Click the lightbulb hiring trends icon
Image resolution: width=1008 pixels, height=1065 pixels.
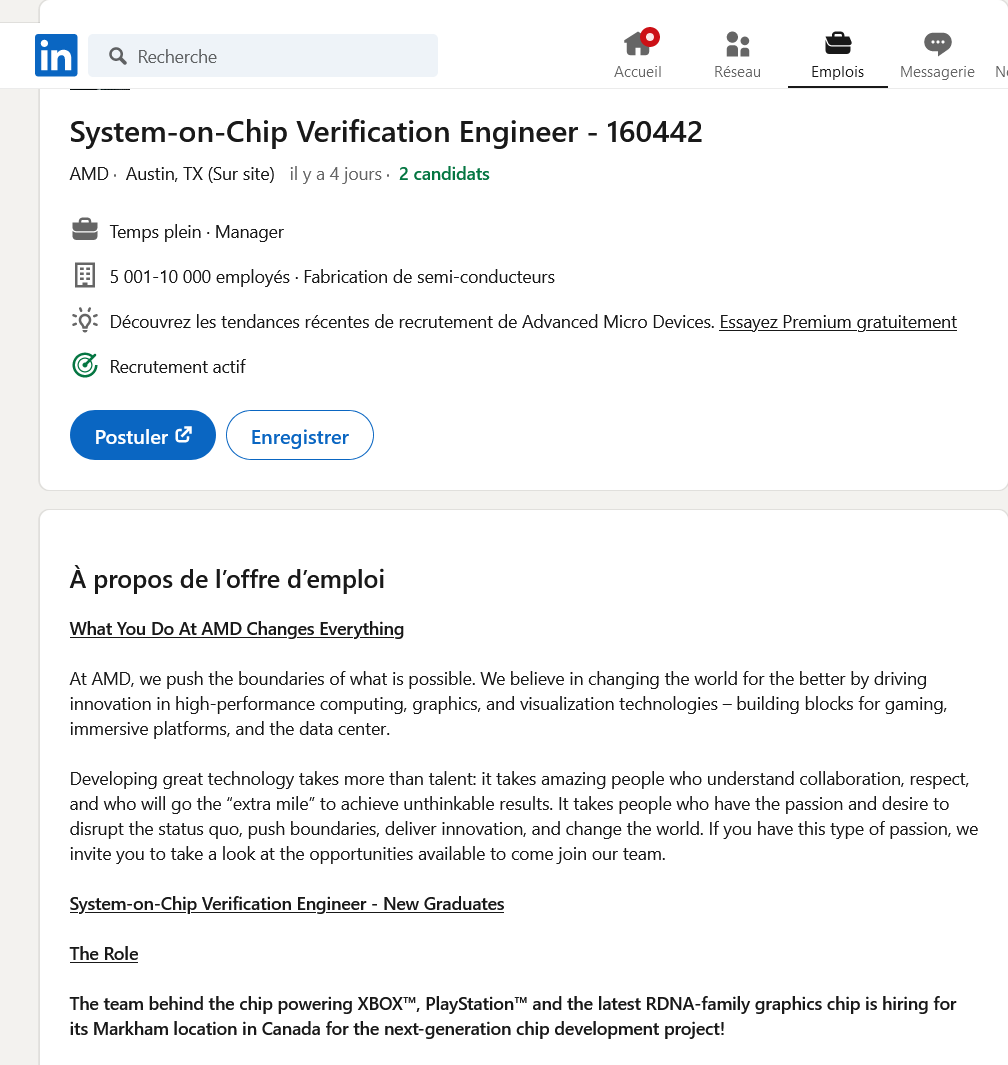pos(85,321)
